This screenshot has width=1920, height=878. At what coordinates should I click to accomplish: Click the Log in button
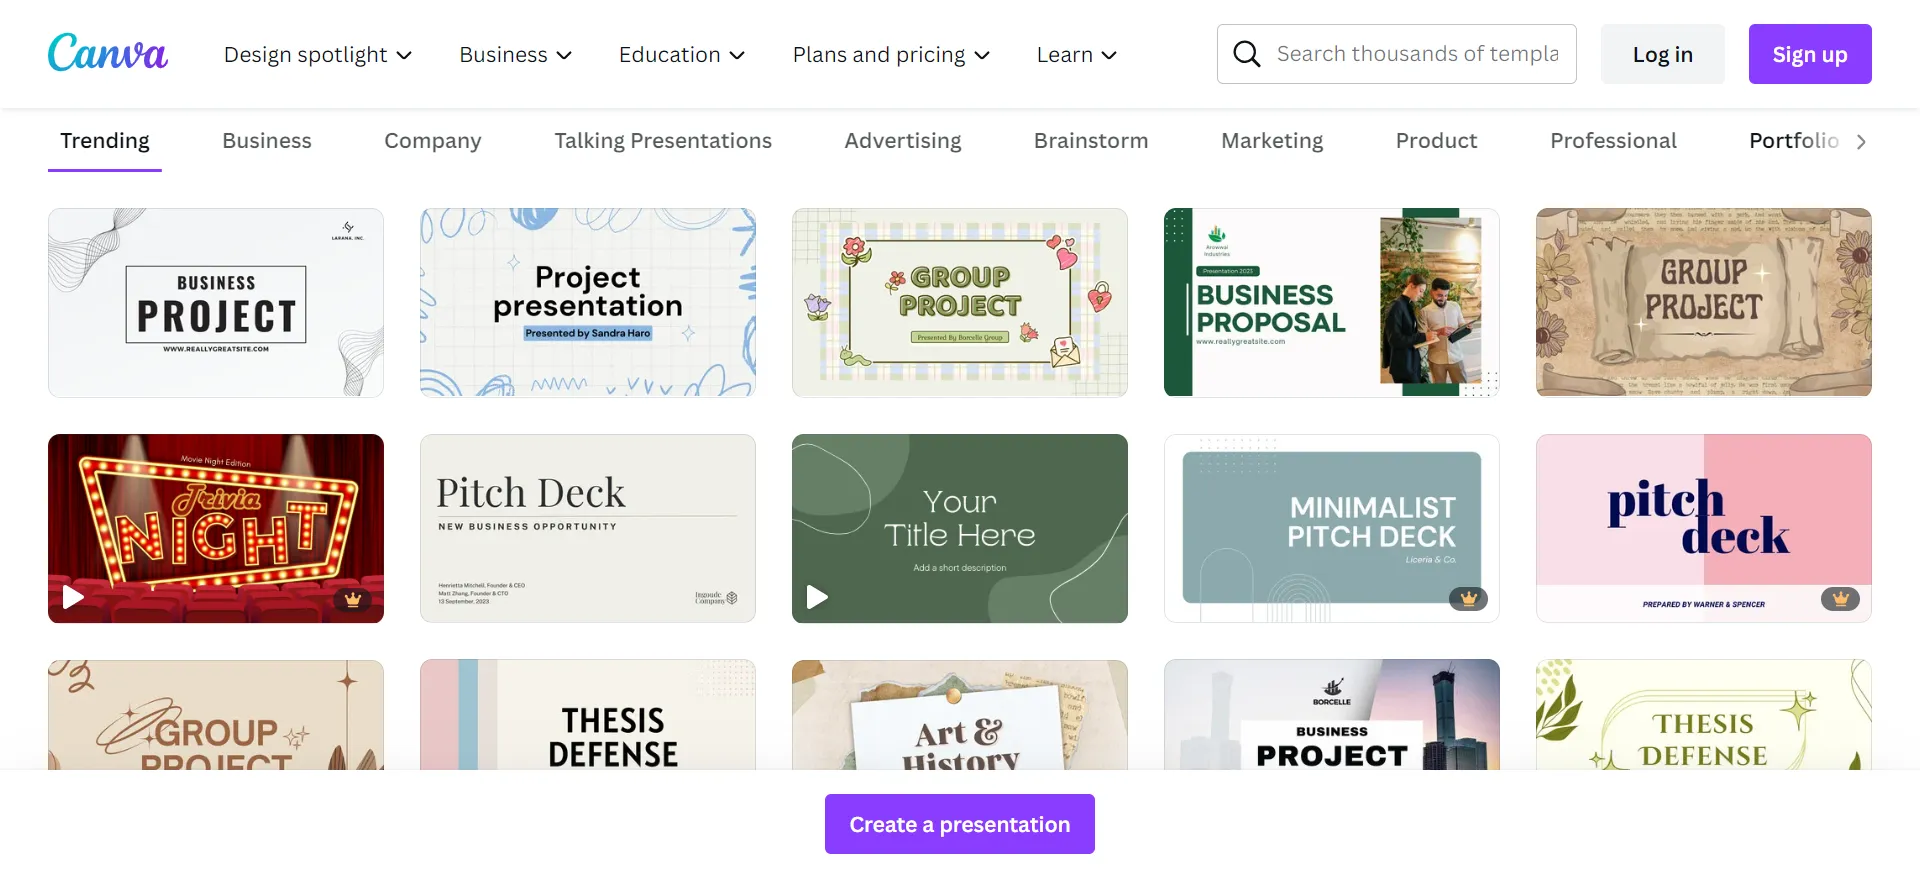coord(1663,54)
